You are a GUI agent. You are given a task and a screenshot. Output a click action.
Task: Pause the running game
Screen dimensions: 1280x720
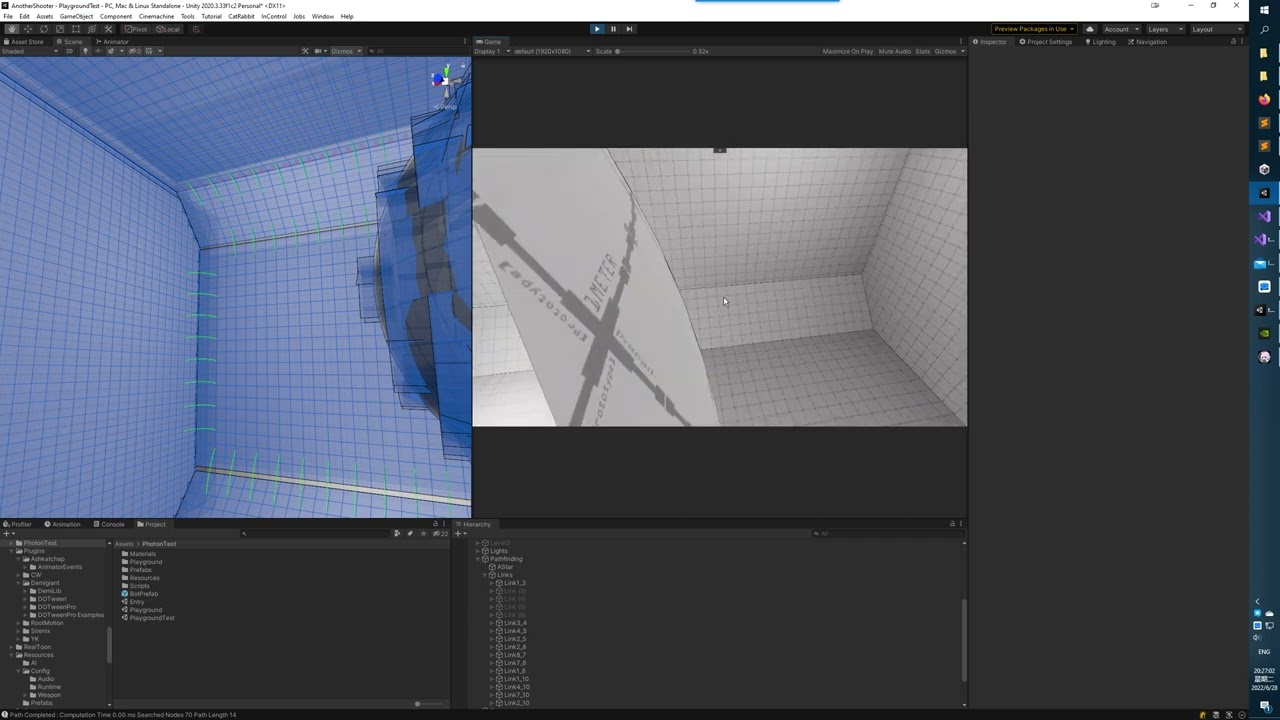(x=613, y=29)
